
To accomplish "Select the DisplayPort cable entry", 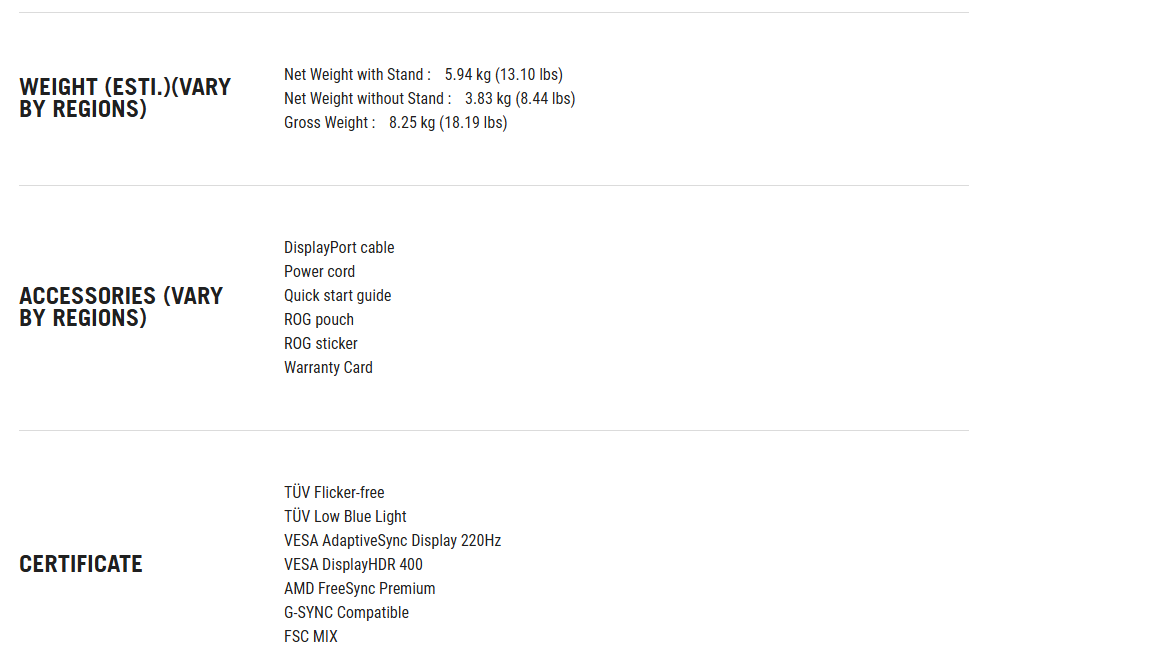I will coord(339,248).
